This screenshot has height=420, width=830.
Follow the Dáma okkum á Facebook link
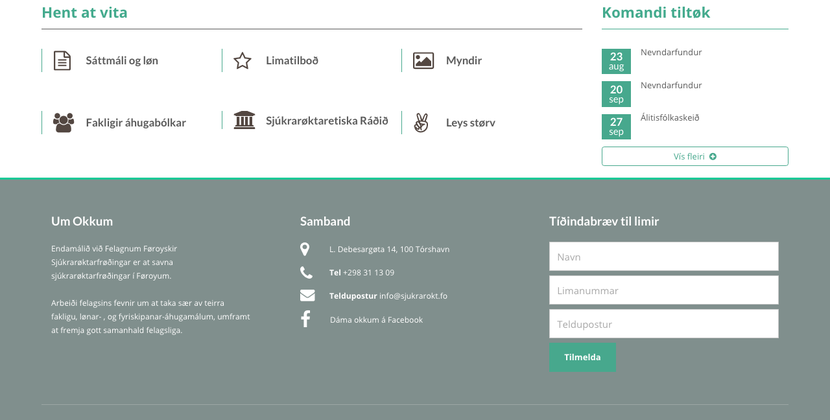point(376,320)
